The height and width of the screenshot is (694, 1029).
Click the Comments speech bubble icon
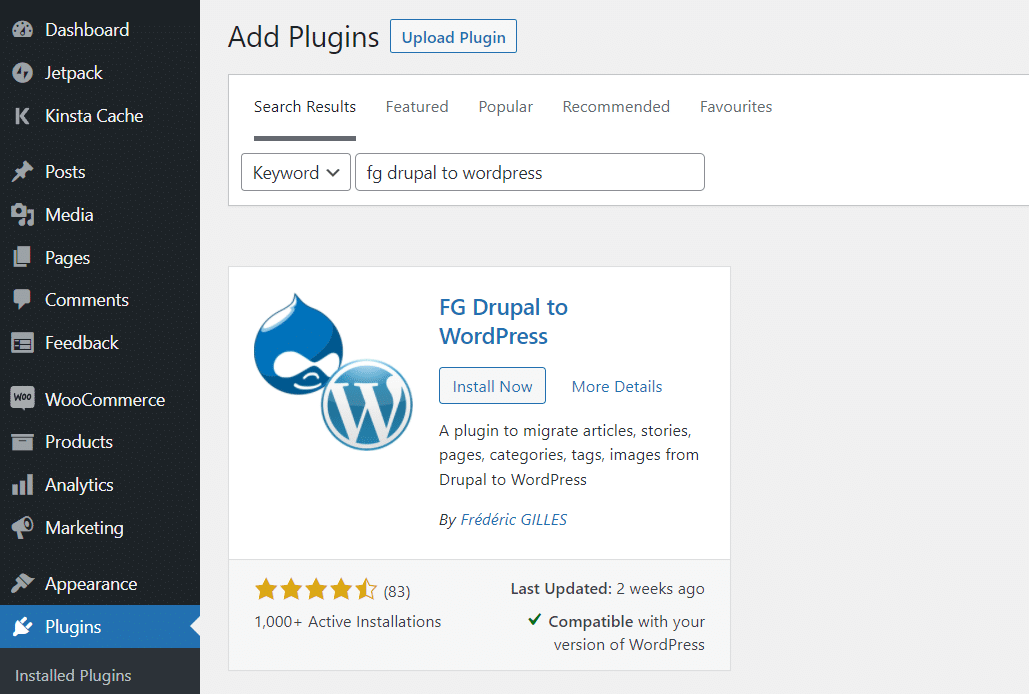(22, 299)
